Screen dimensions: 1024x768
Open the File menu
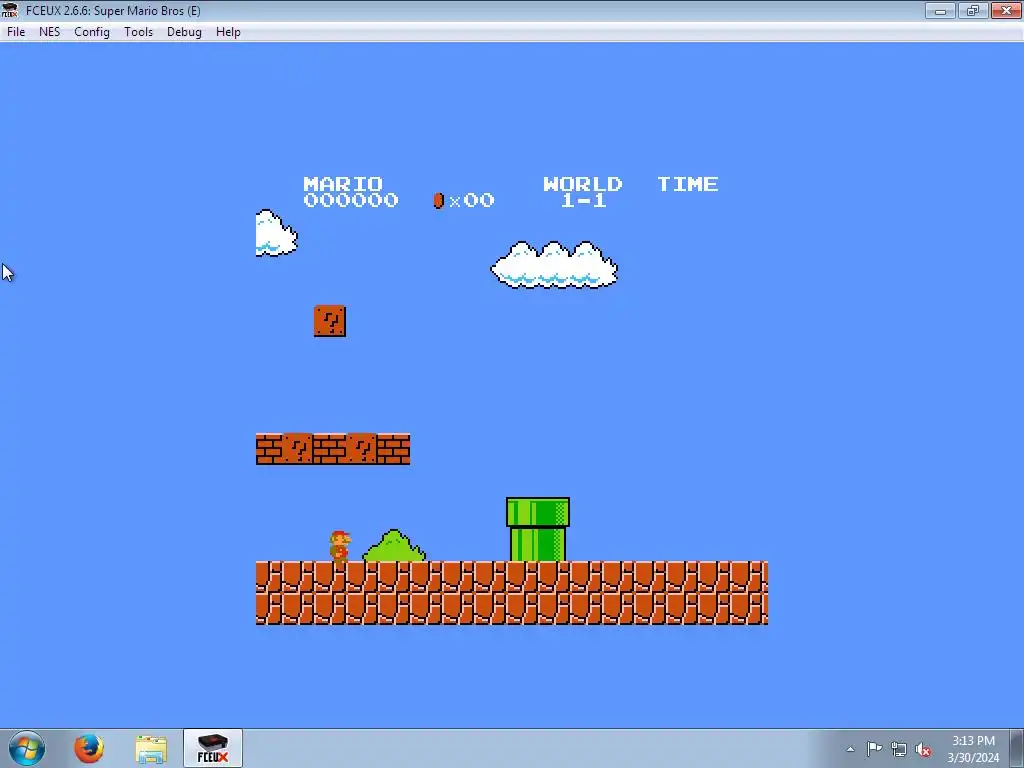16,32
